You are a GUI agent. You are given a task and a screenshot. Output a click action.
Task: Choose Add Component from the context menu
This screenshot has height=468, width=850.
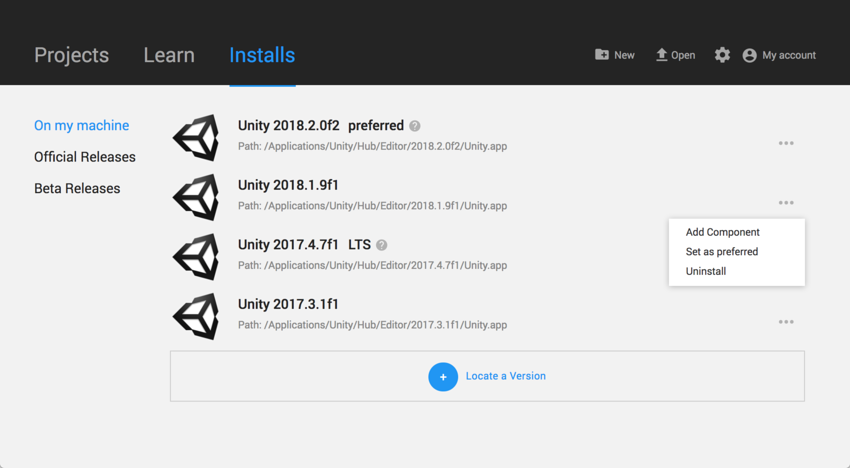[722, 232]
